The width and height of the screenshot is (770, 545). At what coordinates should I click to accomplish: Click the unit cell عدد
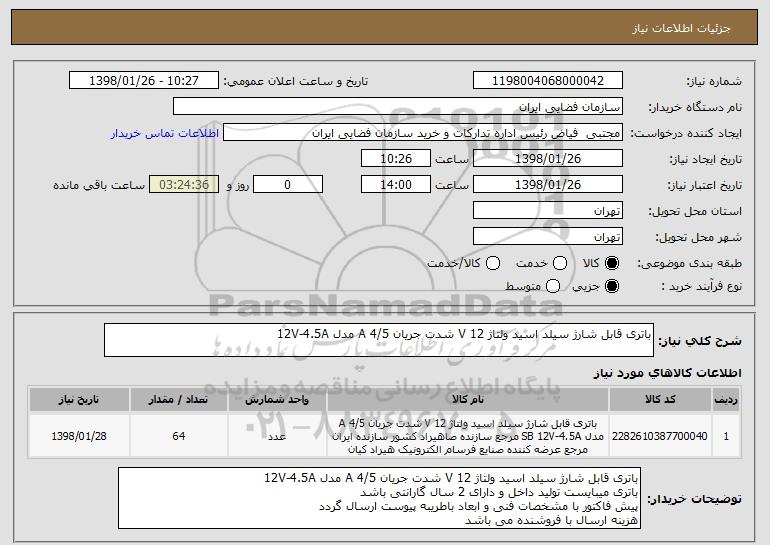point(277,436)
